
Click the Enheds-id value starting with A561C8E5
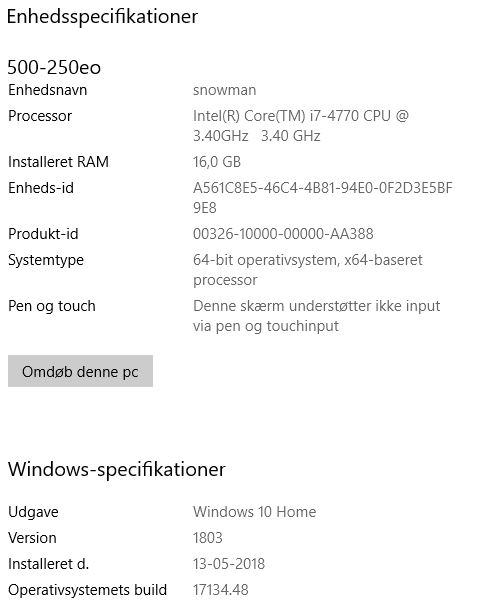coord(323,198)
